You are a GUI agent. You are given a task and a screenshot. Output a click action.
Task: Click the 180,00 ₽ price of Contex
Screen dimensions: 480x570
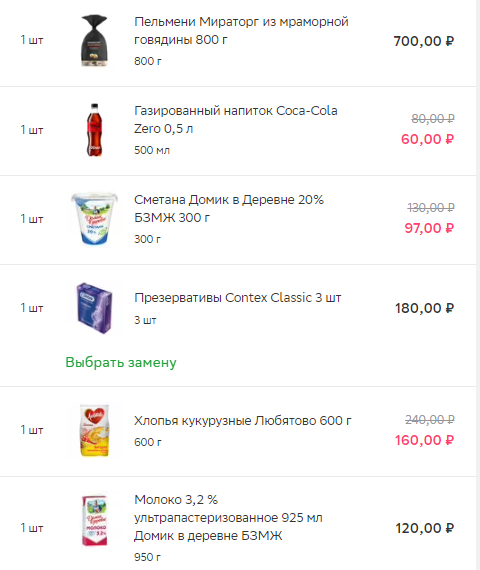(424, 308)
